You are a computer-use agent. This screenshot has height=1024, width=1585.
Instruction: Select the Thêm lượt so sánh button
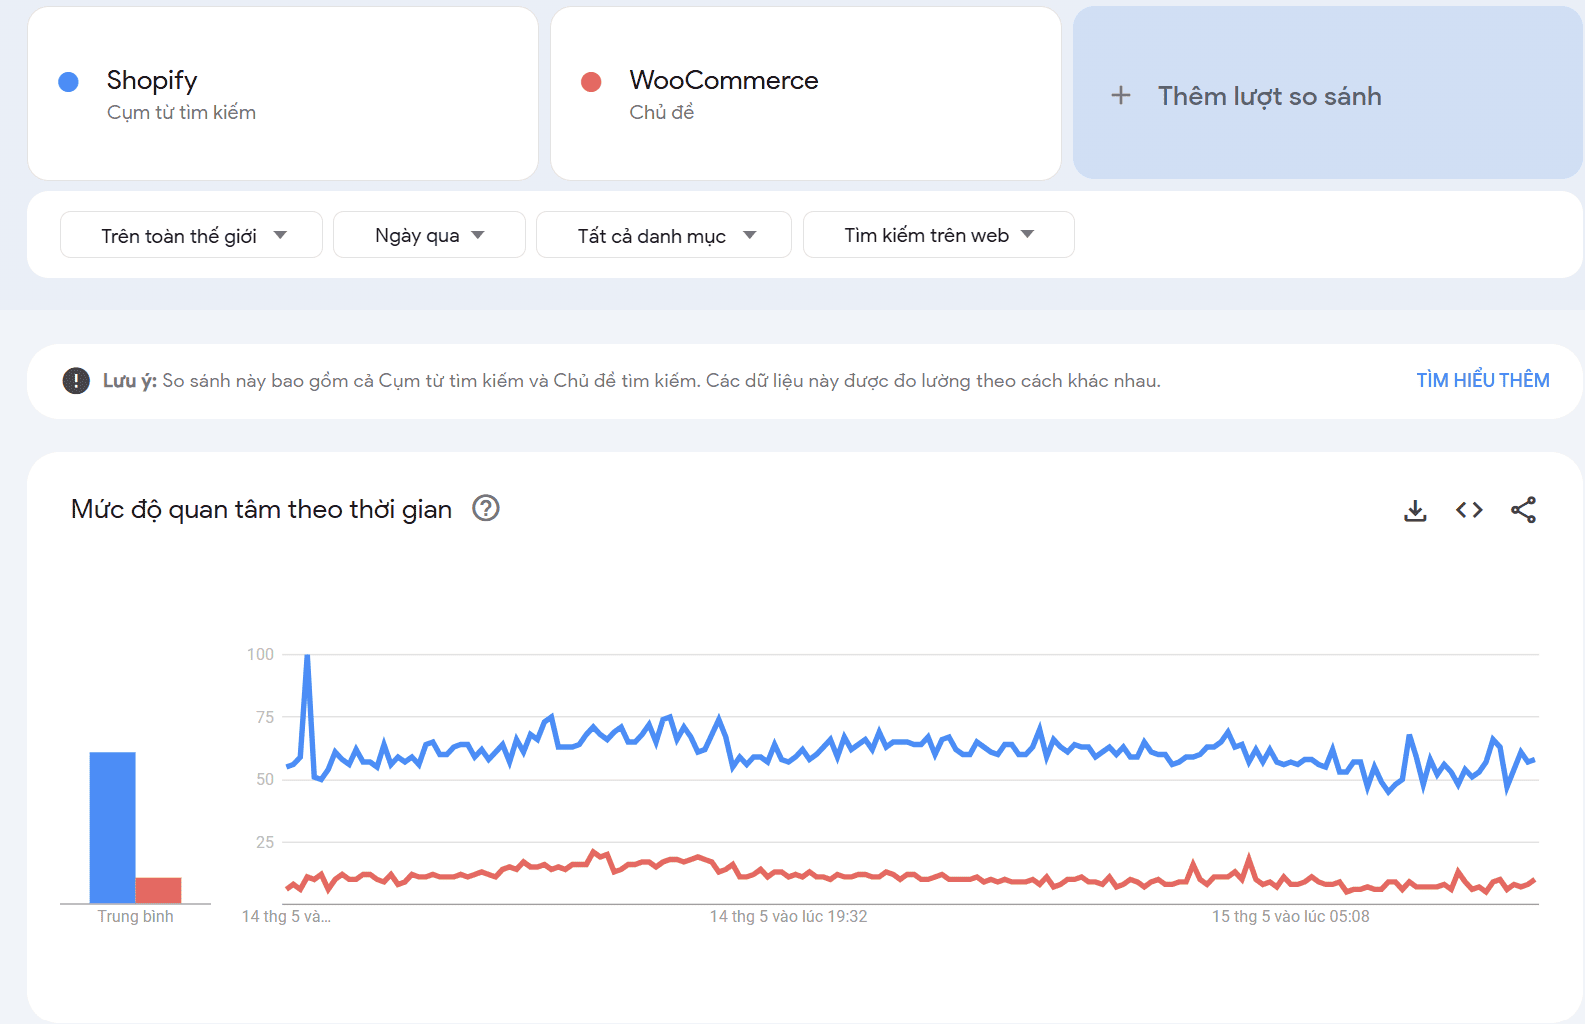click(1327, 94)
